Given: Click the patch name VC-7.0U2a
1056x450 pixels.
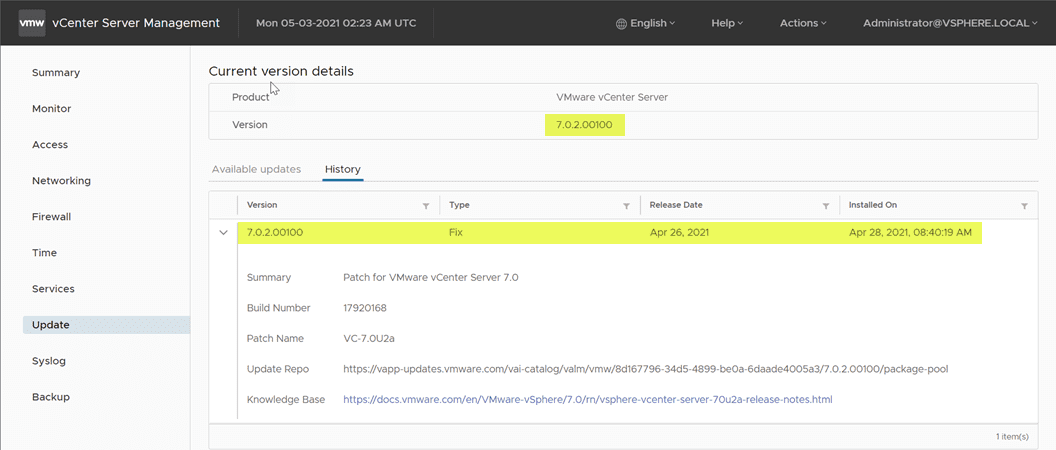Looking at the screenshot, I should [x=368, y=338].
